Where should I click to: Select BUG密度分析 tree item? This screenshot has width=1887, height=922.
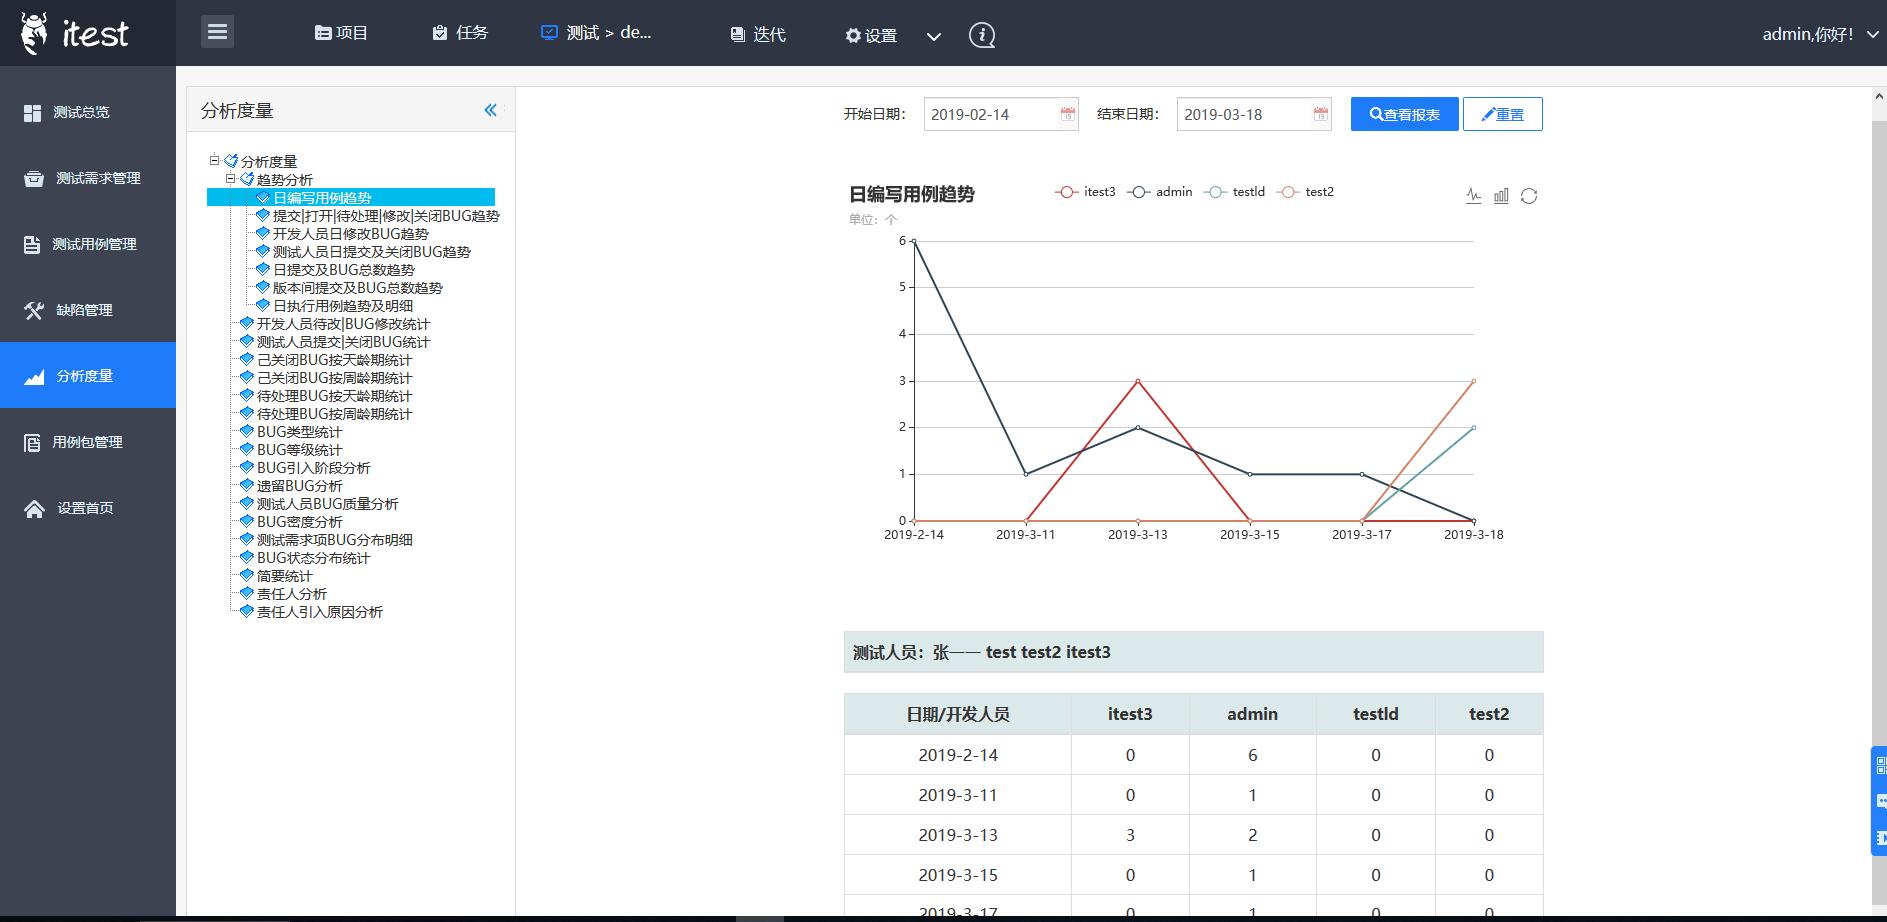point(299,522)
